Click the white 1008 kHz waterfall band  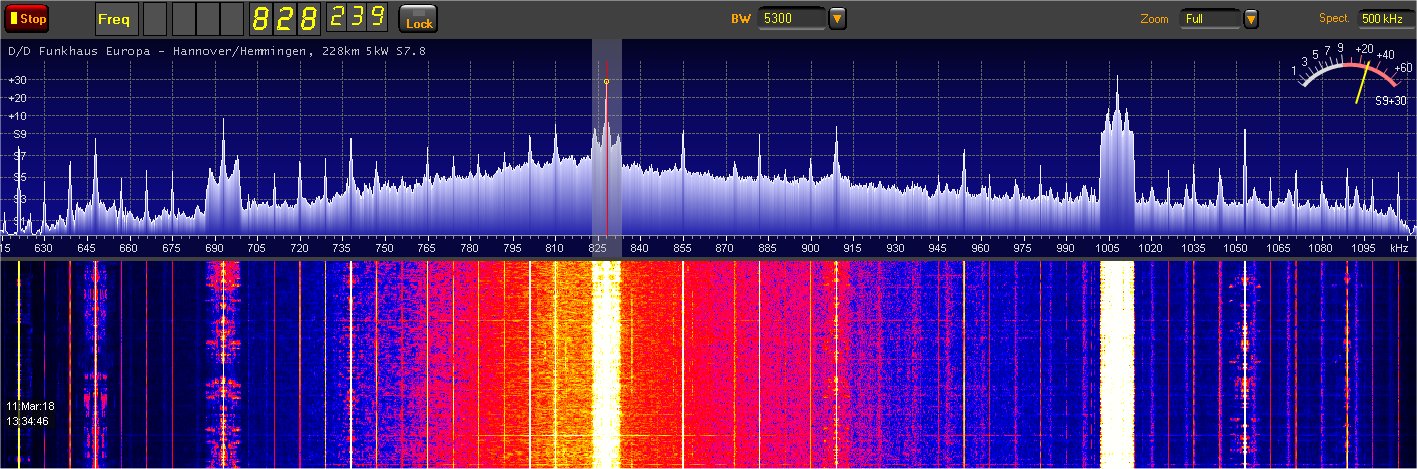point(1117,360)
